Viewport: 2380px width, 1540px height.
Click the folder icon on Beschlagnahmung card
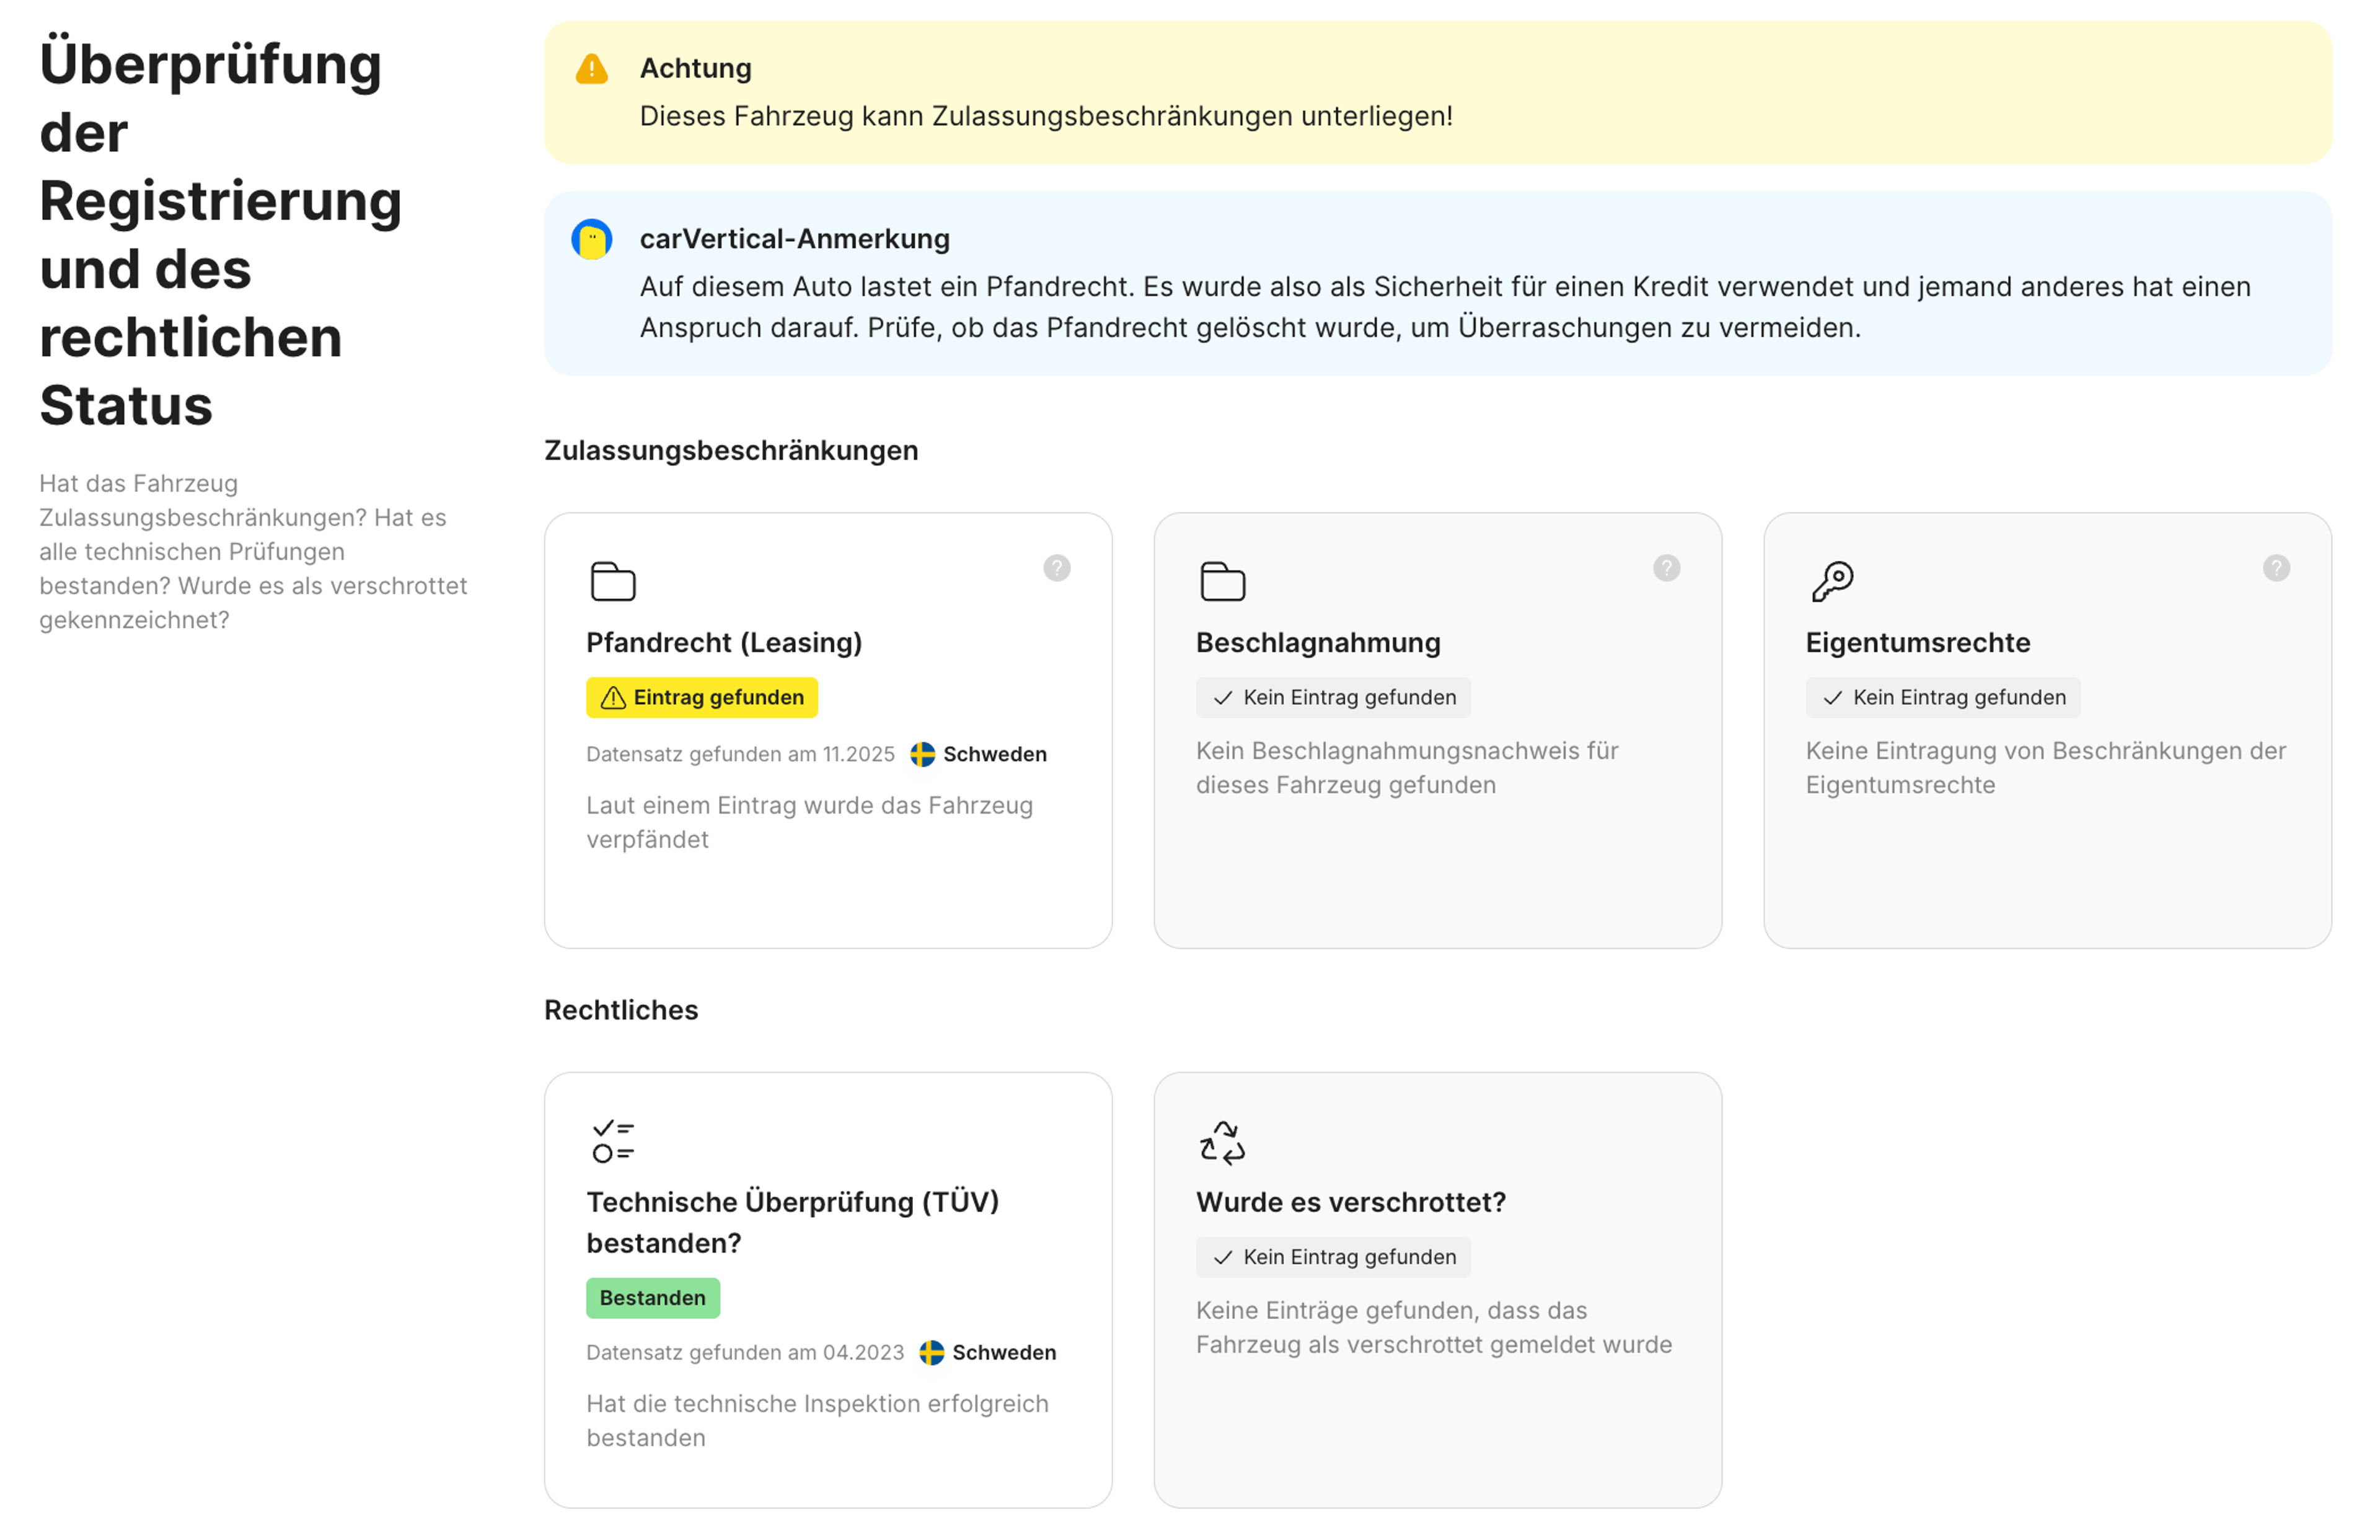(x=1223, y=581)
